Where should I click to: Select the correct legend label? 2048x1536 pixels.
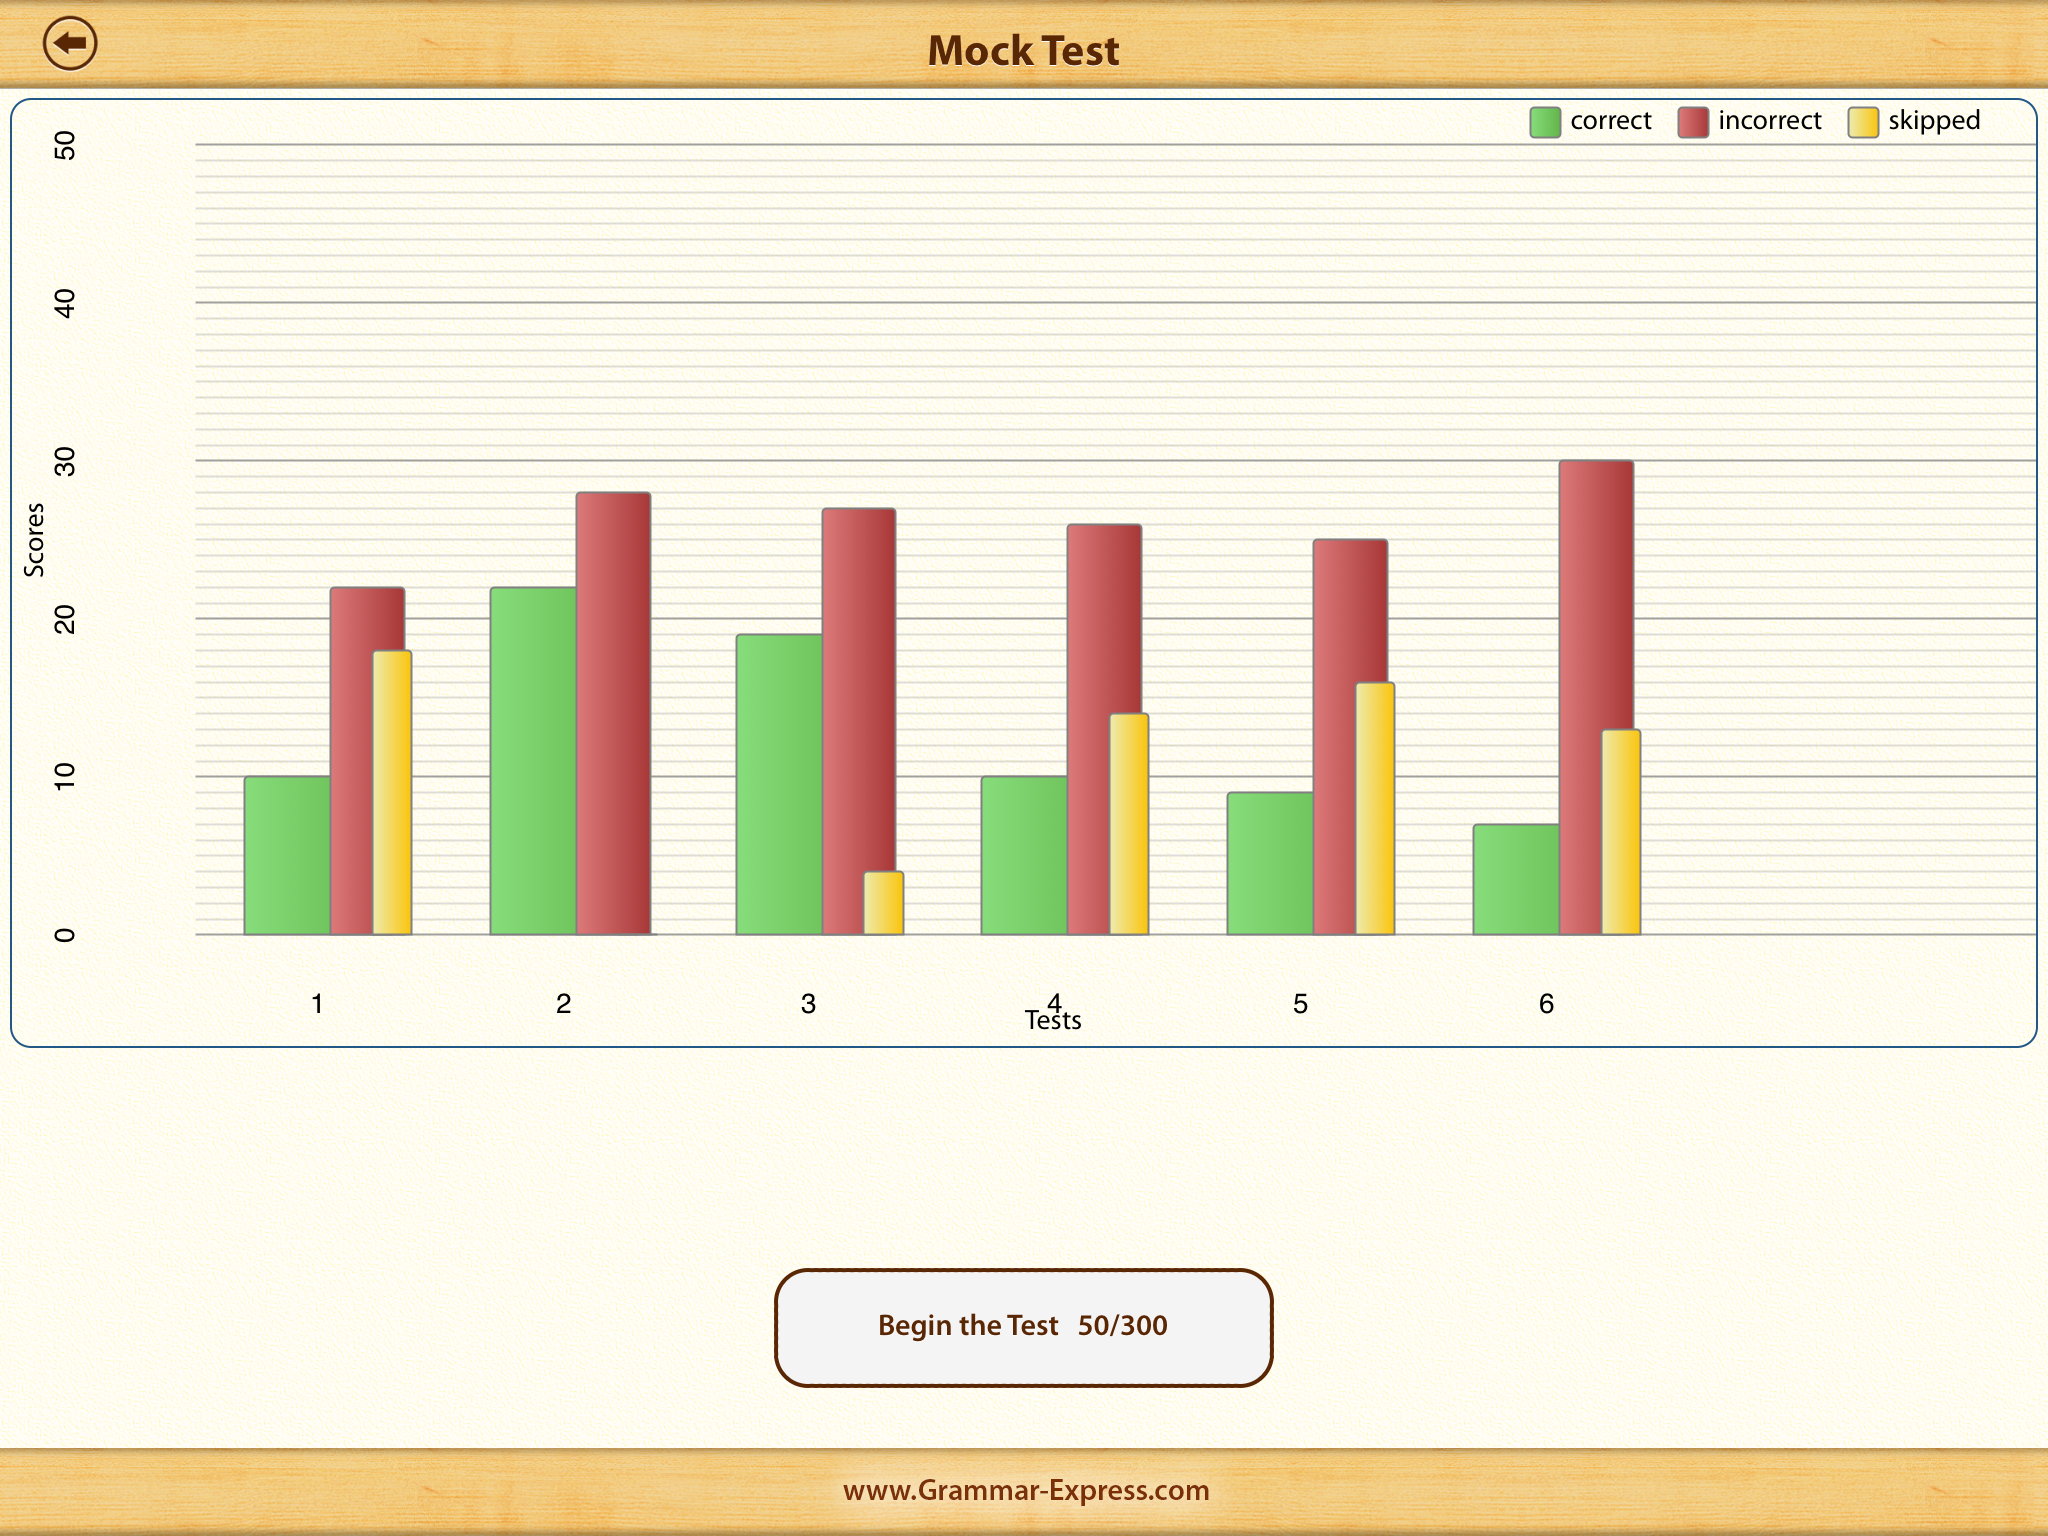(1610, 121)
